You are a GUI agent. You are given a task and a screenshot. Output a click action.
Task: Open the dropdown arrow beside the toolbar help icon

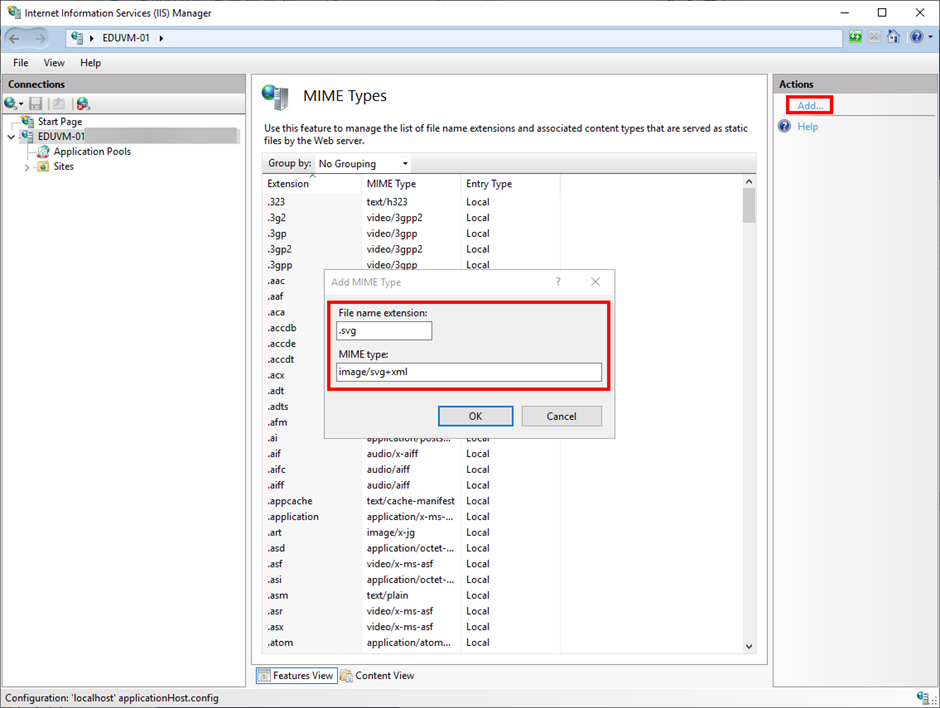pyautogui.click(x=930, y=37)
